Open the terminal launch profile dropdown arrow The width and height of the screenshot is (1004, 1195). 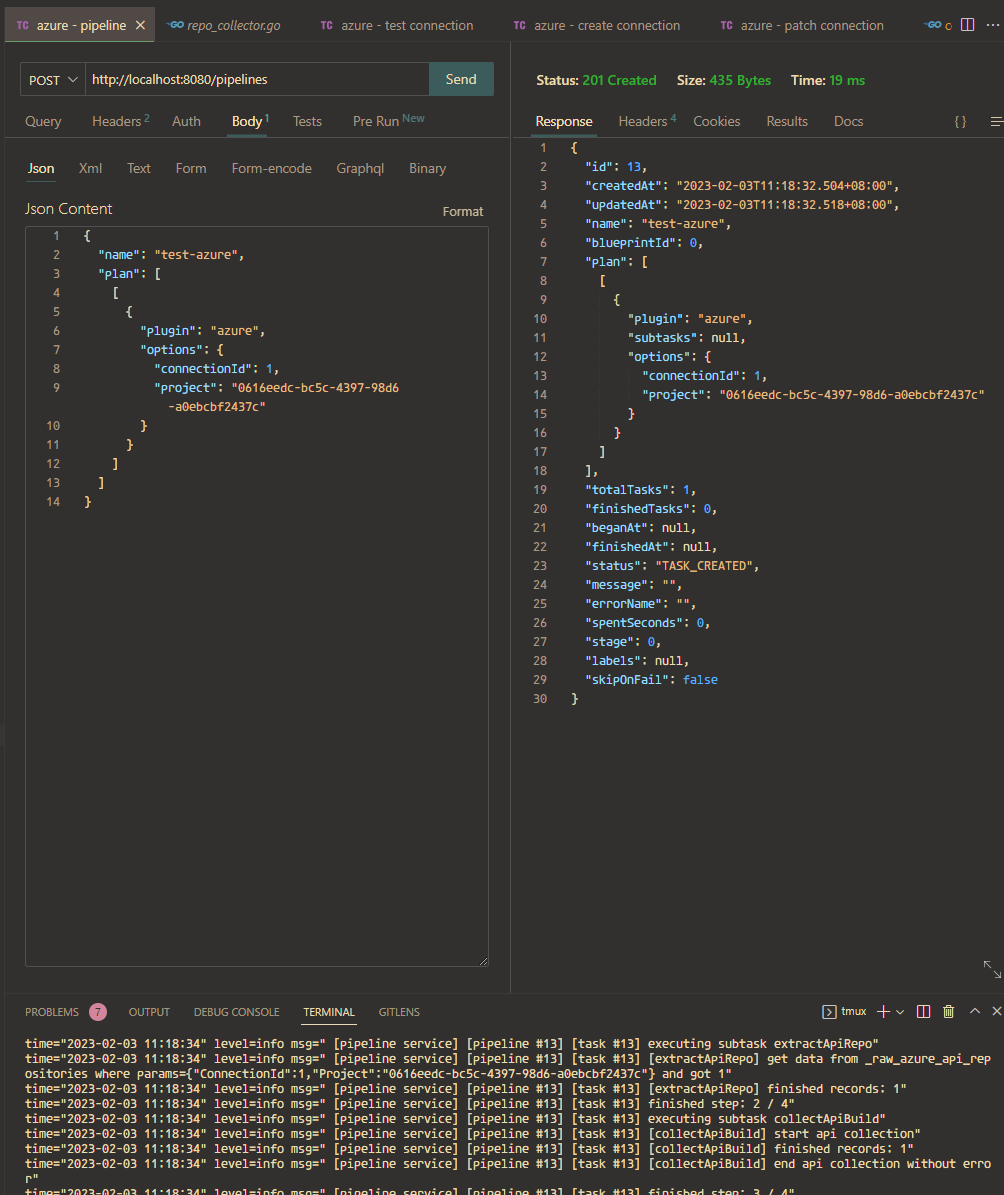tap(900, 1011)
